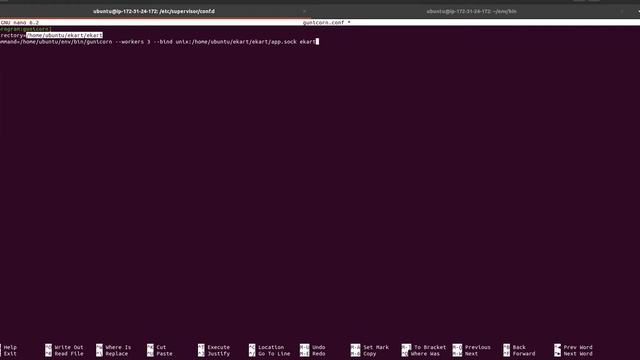Click the Help shortcut in nano footer
The width and height of the screenshot is (640, 360).
10,347
